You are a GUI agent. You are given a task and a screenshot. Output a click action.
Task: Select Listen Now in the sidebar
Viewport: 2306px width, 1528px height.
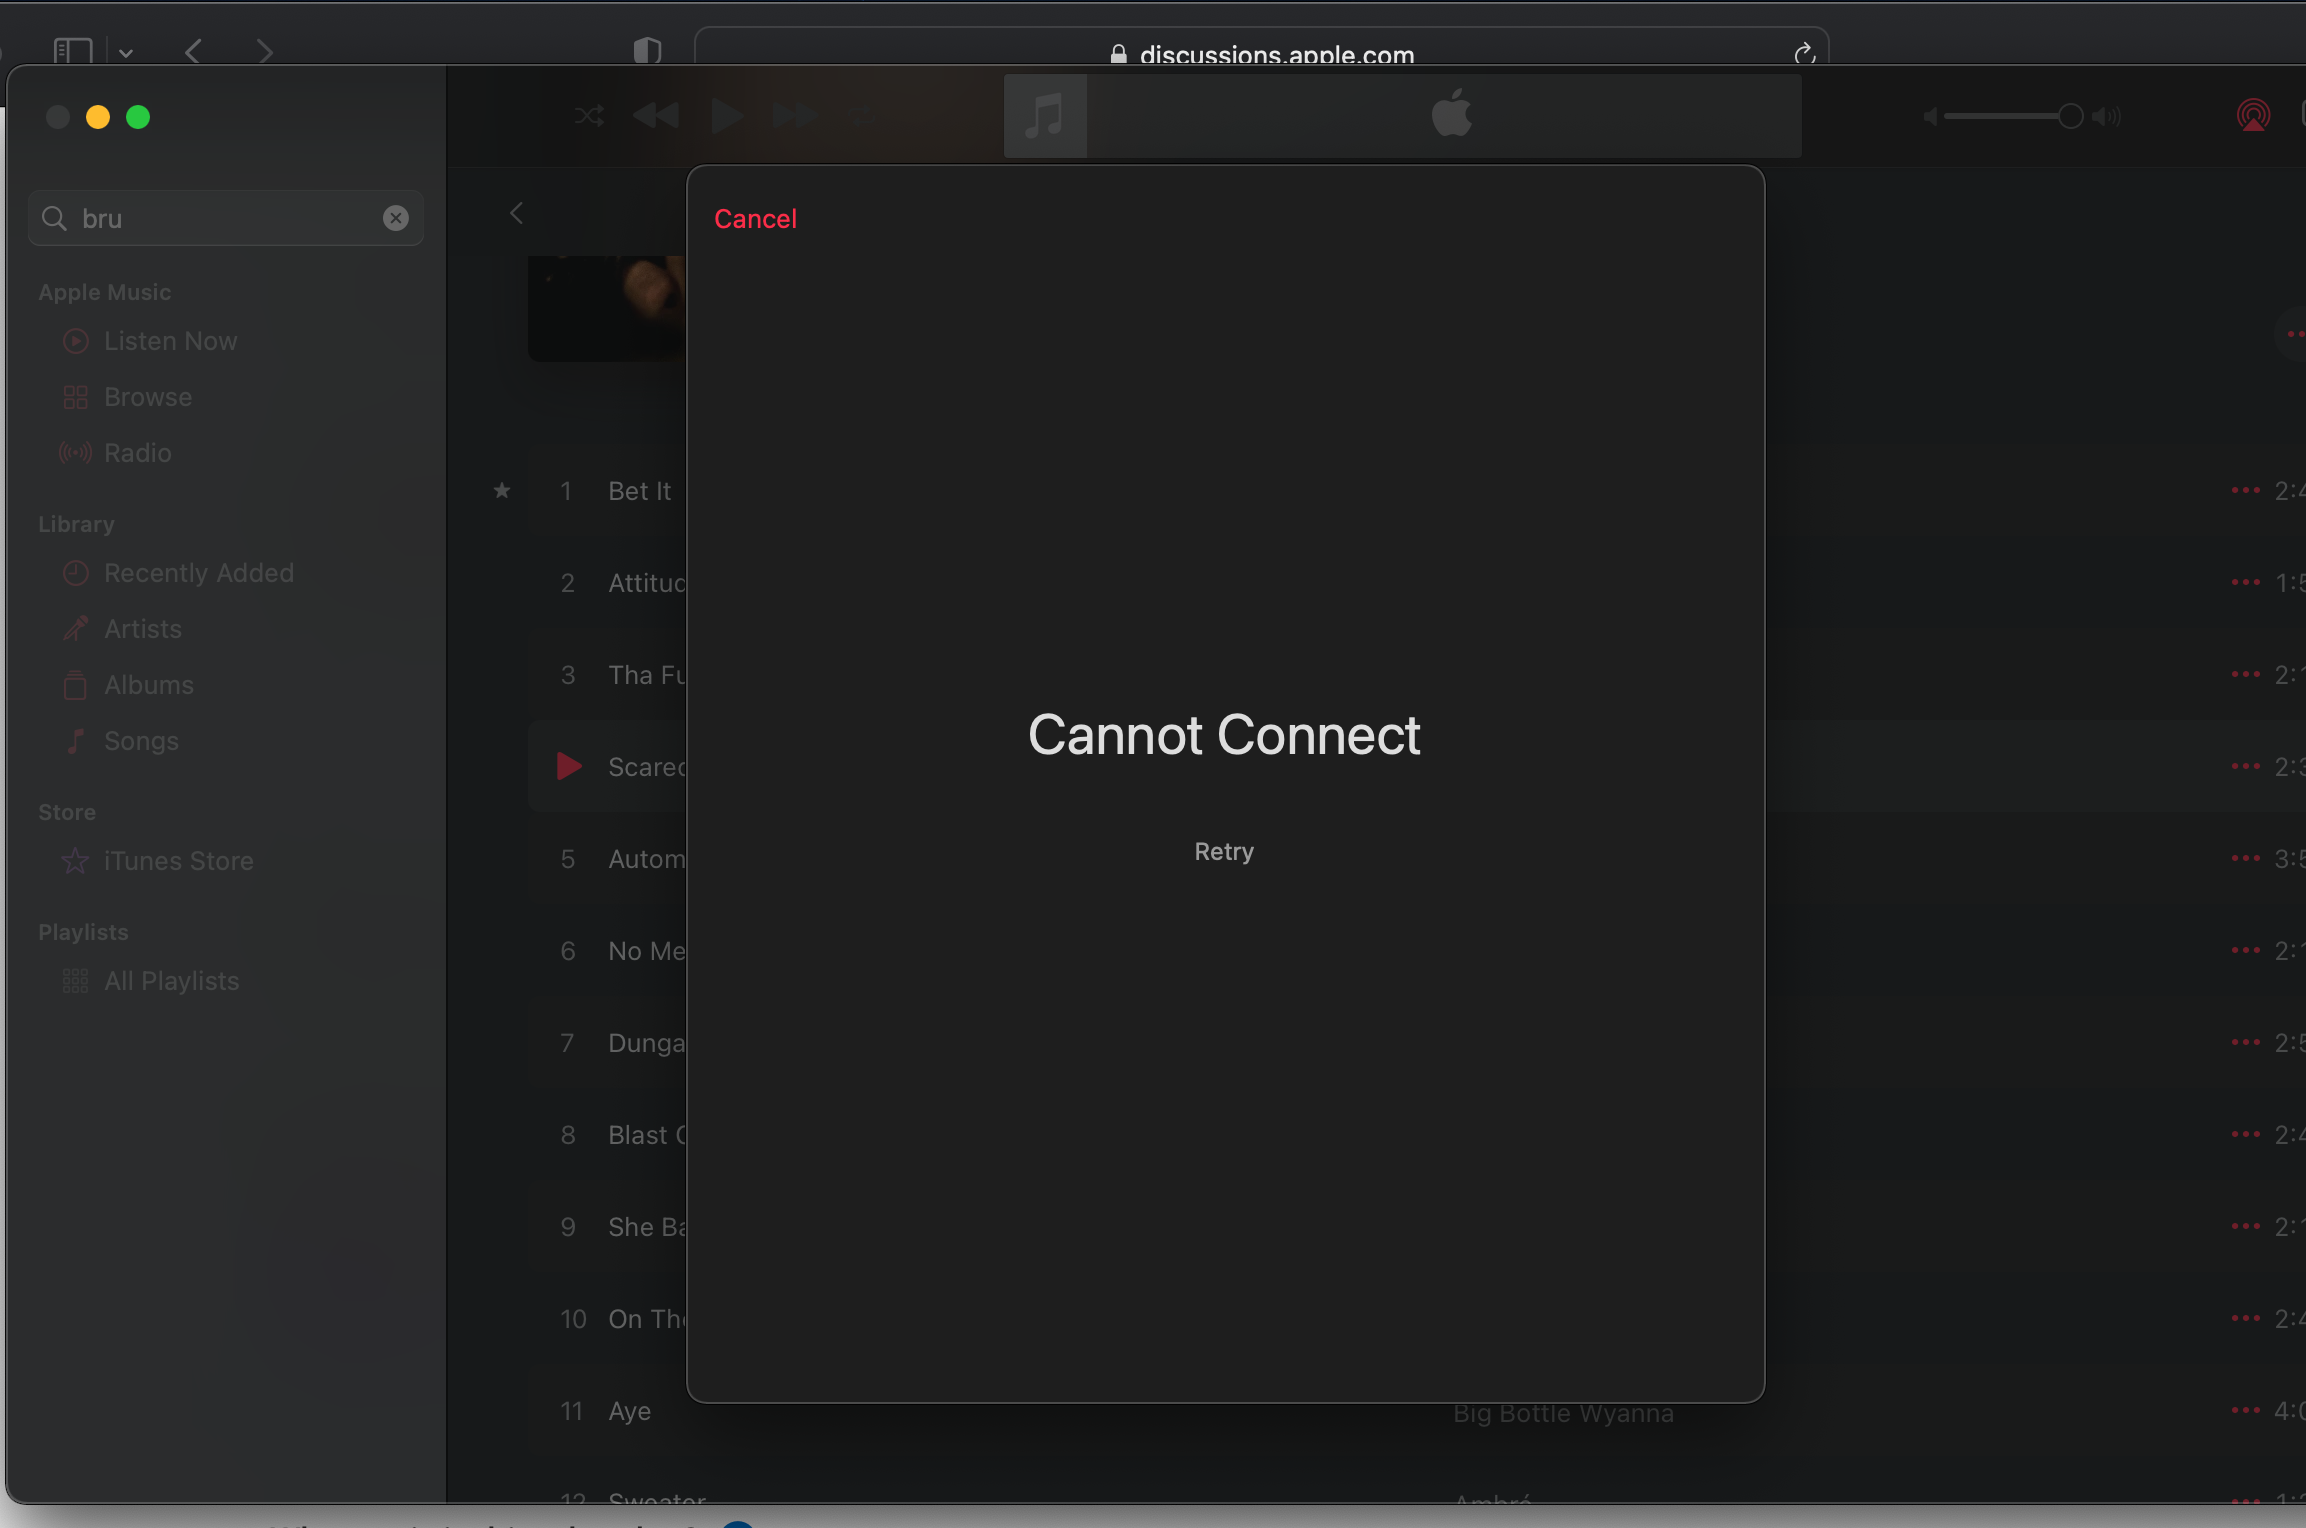click(x=170, y=340)
